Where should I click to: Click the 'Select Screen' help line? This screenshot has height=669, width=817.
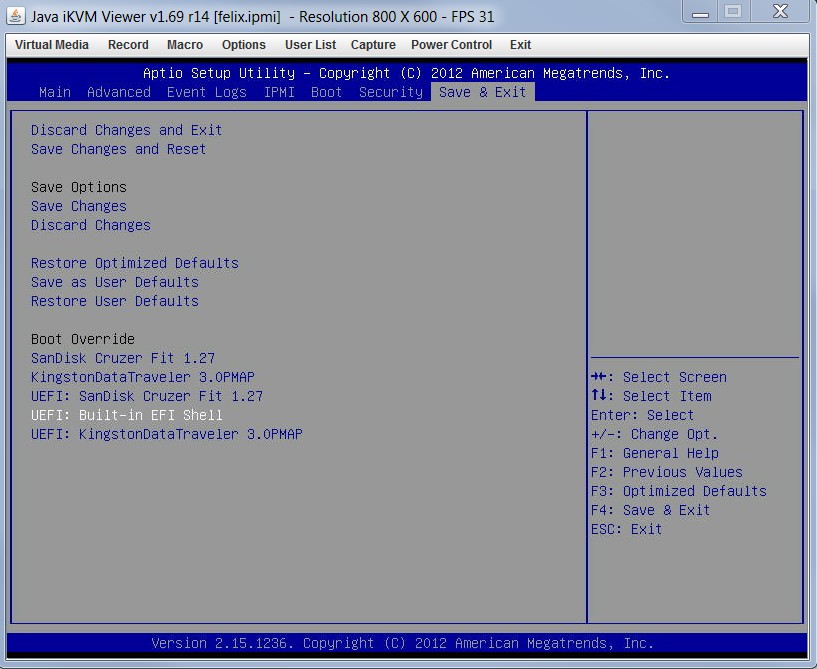point(659,377)
